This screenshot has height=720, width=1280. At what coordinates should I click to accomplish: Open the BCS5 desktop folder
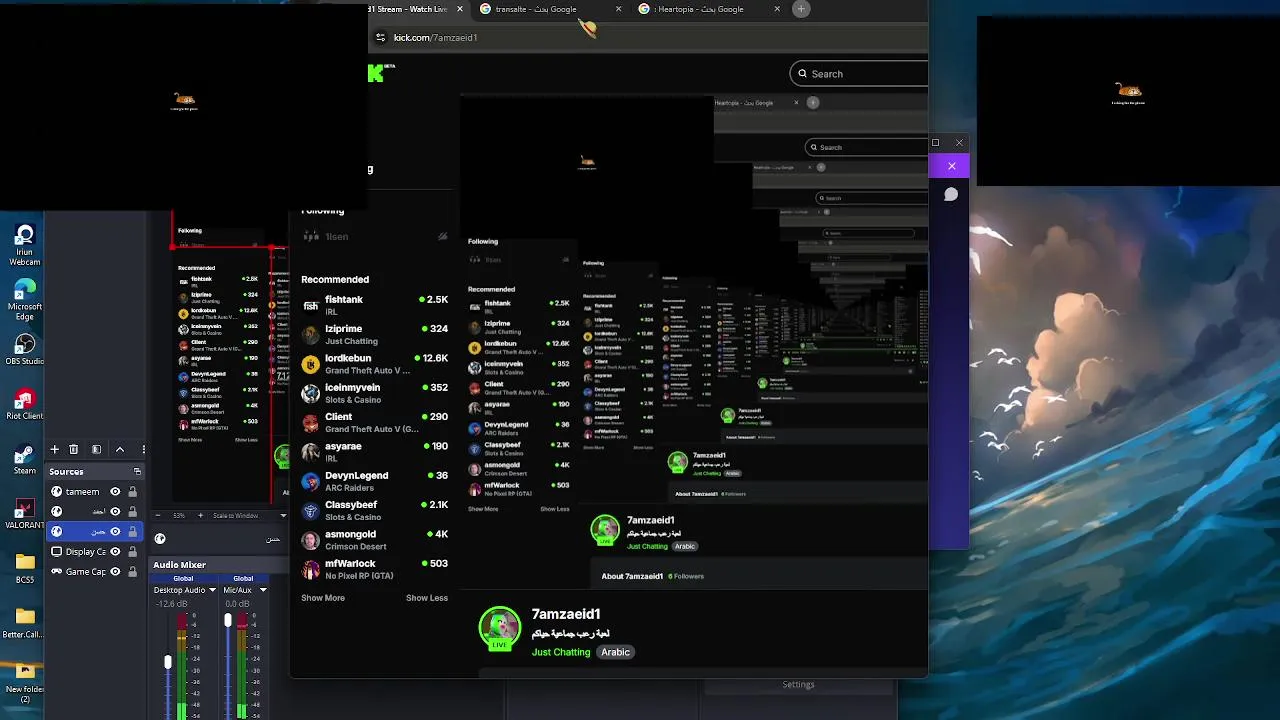point(25,568)
